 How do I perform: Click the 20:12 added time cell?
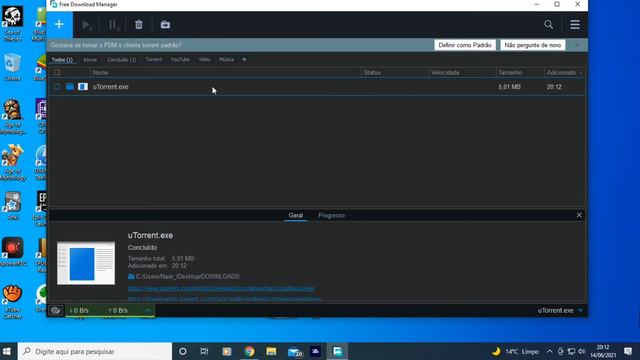click(x=554, y=87)
